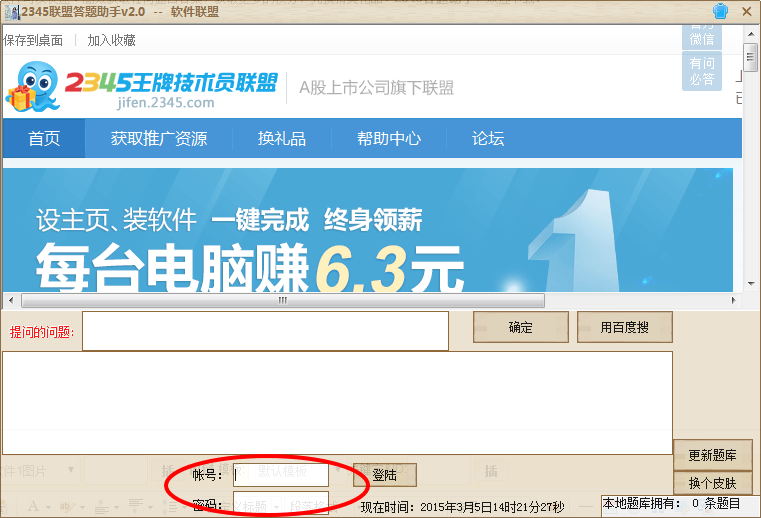
Task: Go to 换礼品 tab
Action: coord(282,138)
